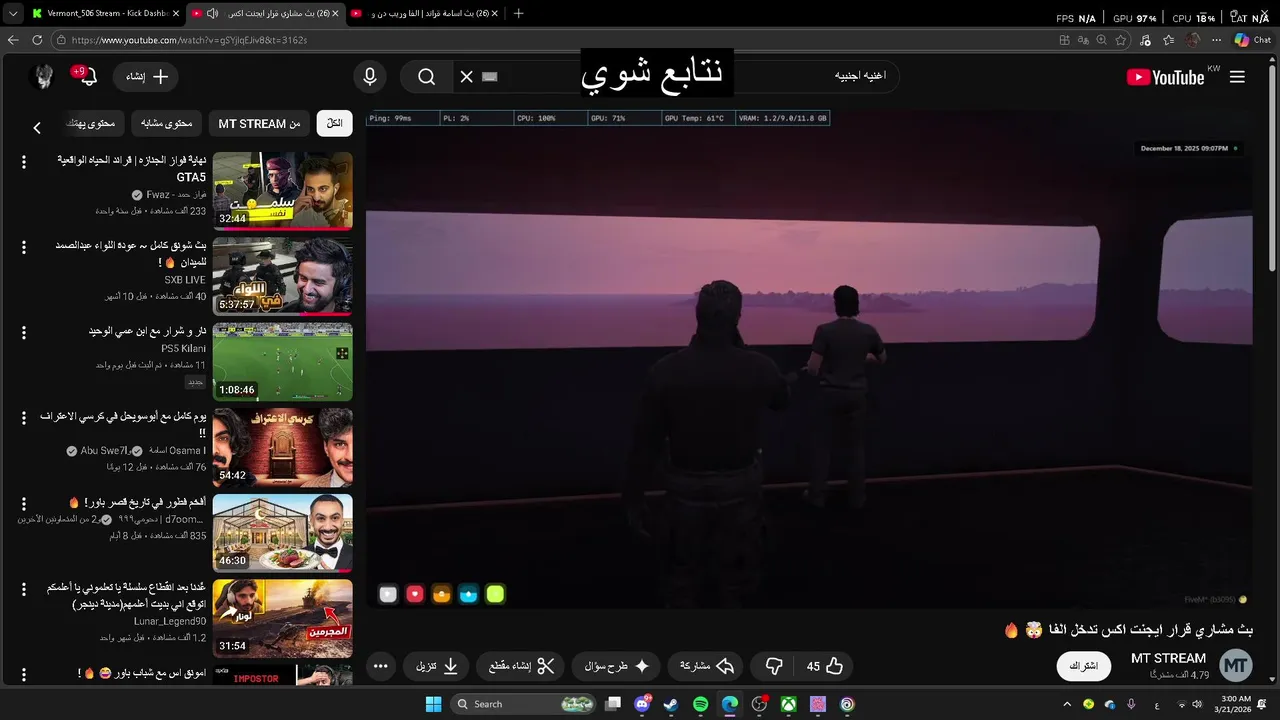Open Steam from the taskbar
Viewport: 1280px width, 720px height.
click(x=671, y=704)
